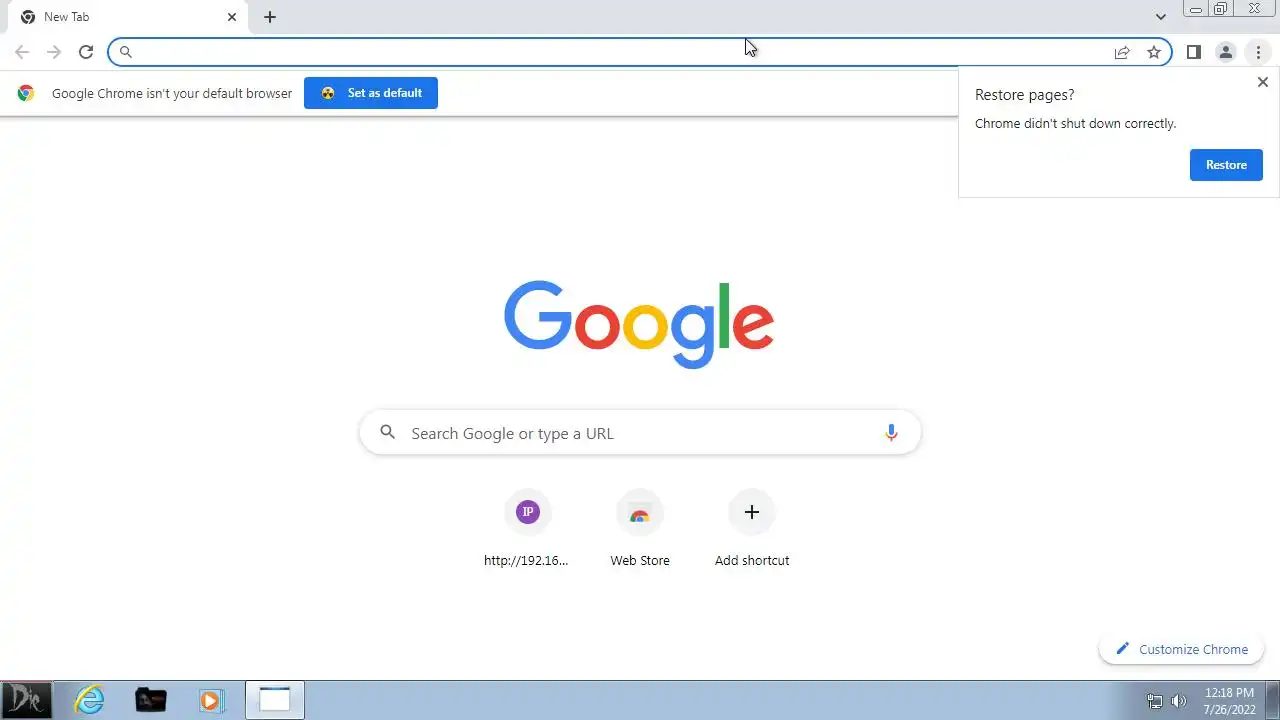Screen dimensions: 1280x720
Task: Click the magnifier icon in Google search box
Action: [388, 433]
